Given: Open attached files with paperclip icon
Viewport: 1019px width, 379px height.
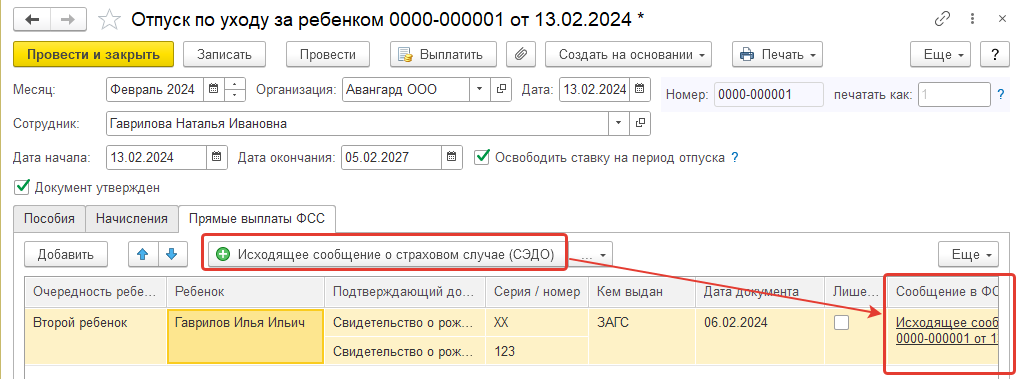Looking at the screenshot, I should pos(520,54).
